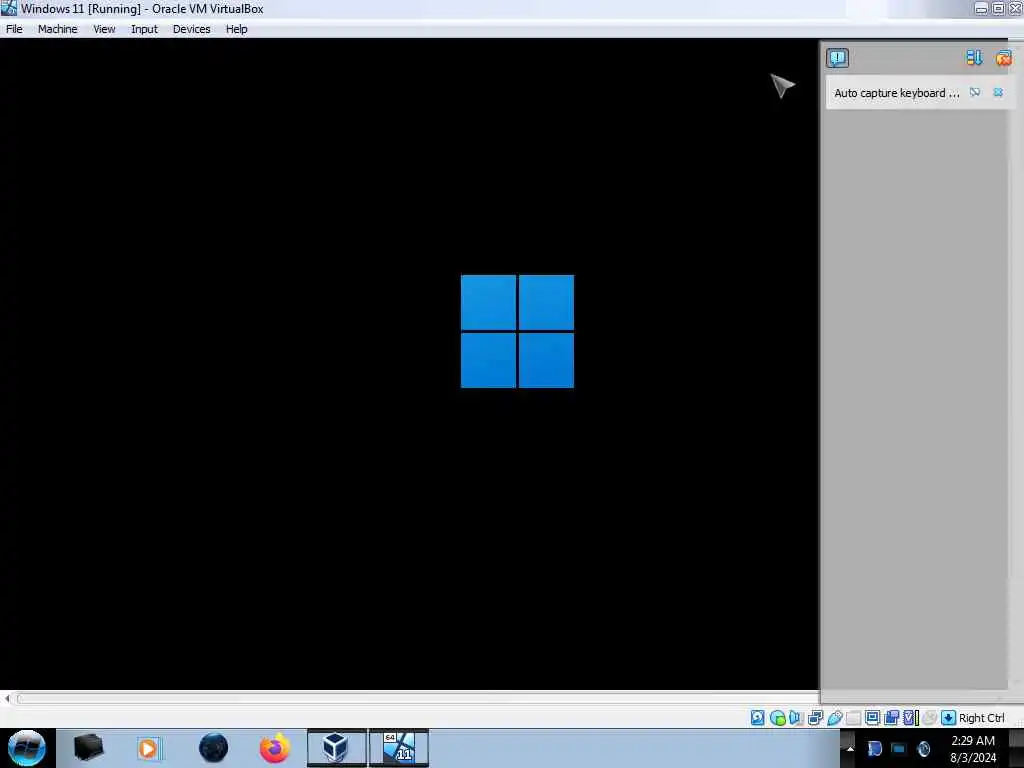Toggle 'don't show again' on keyboard notification

coord(975,93)
